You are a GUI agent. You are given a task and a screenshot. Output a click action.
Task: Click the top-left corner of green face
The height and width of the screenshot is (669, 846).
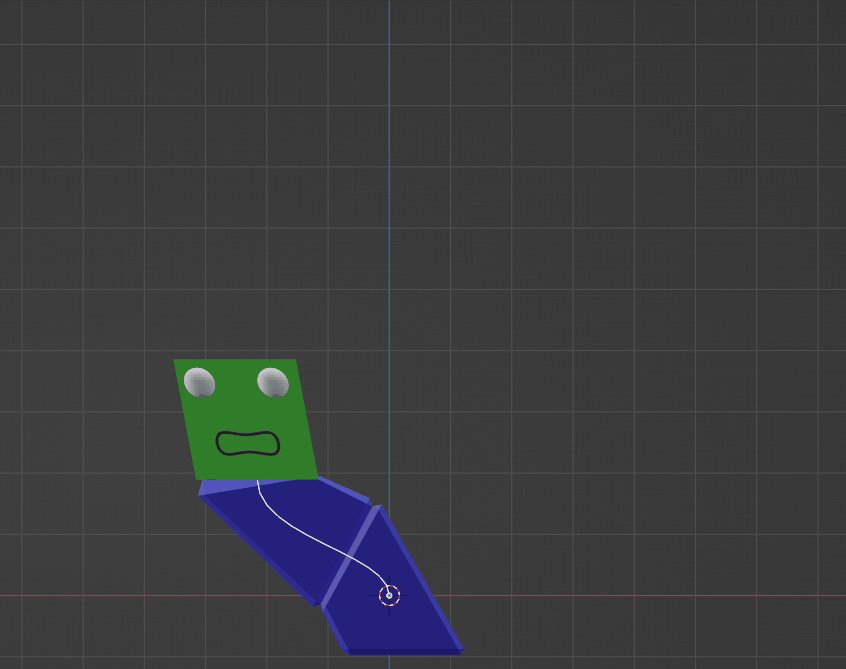175,360
